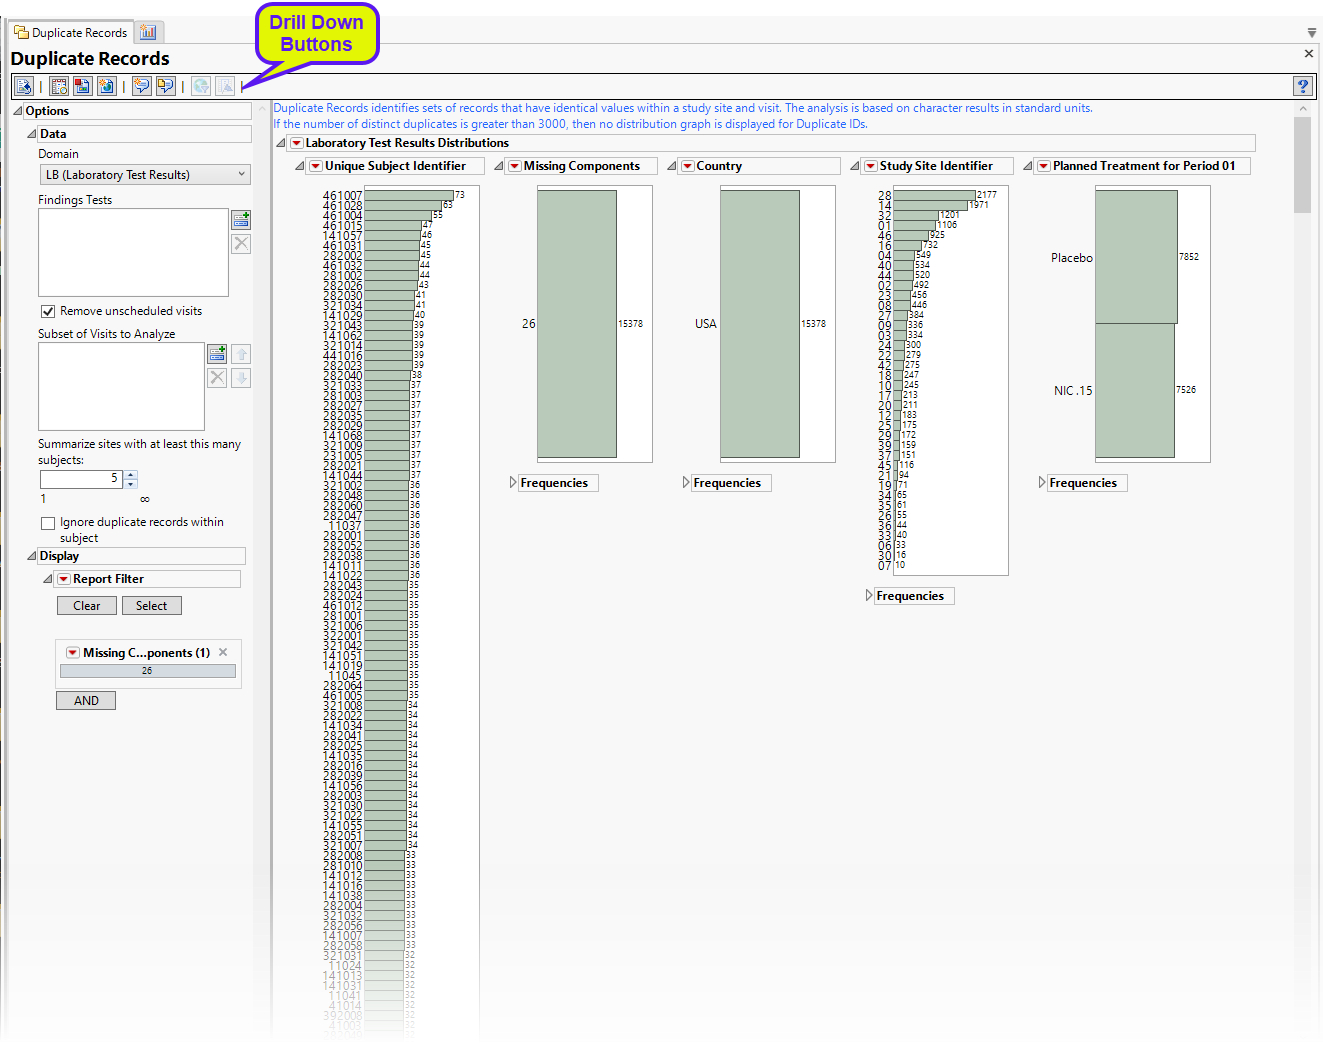
Task: Uncheck Remove unscheduled visits checkbox
Action: click(48, 311)
